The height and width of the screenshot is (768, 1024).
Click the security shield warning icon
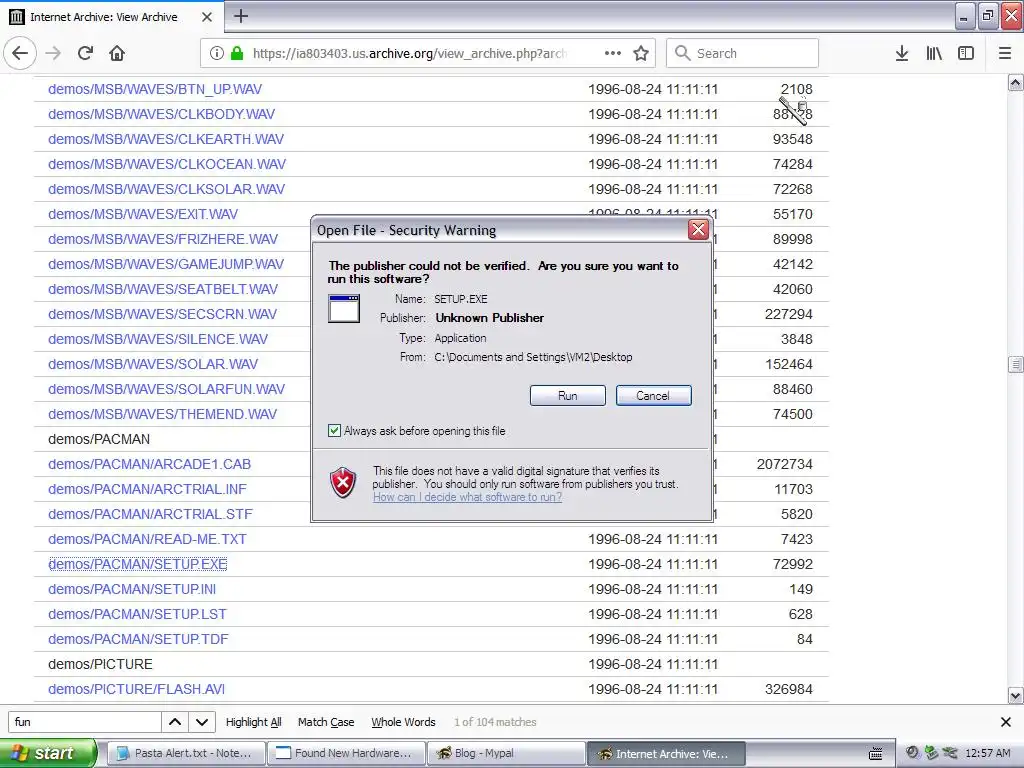point(343,483)
